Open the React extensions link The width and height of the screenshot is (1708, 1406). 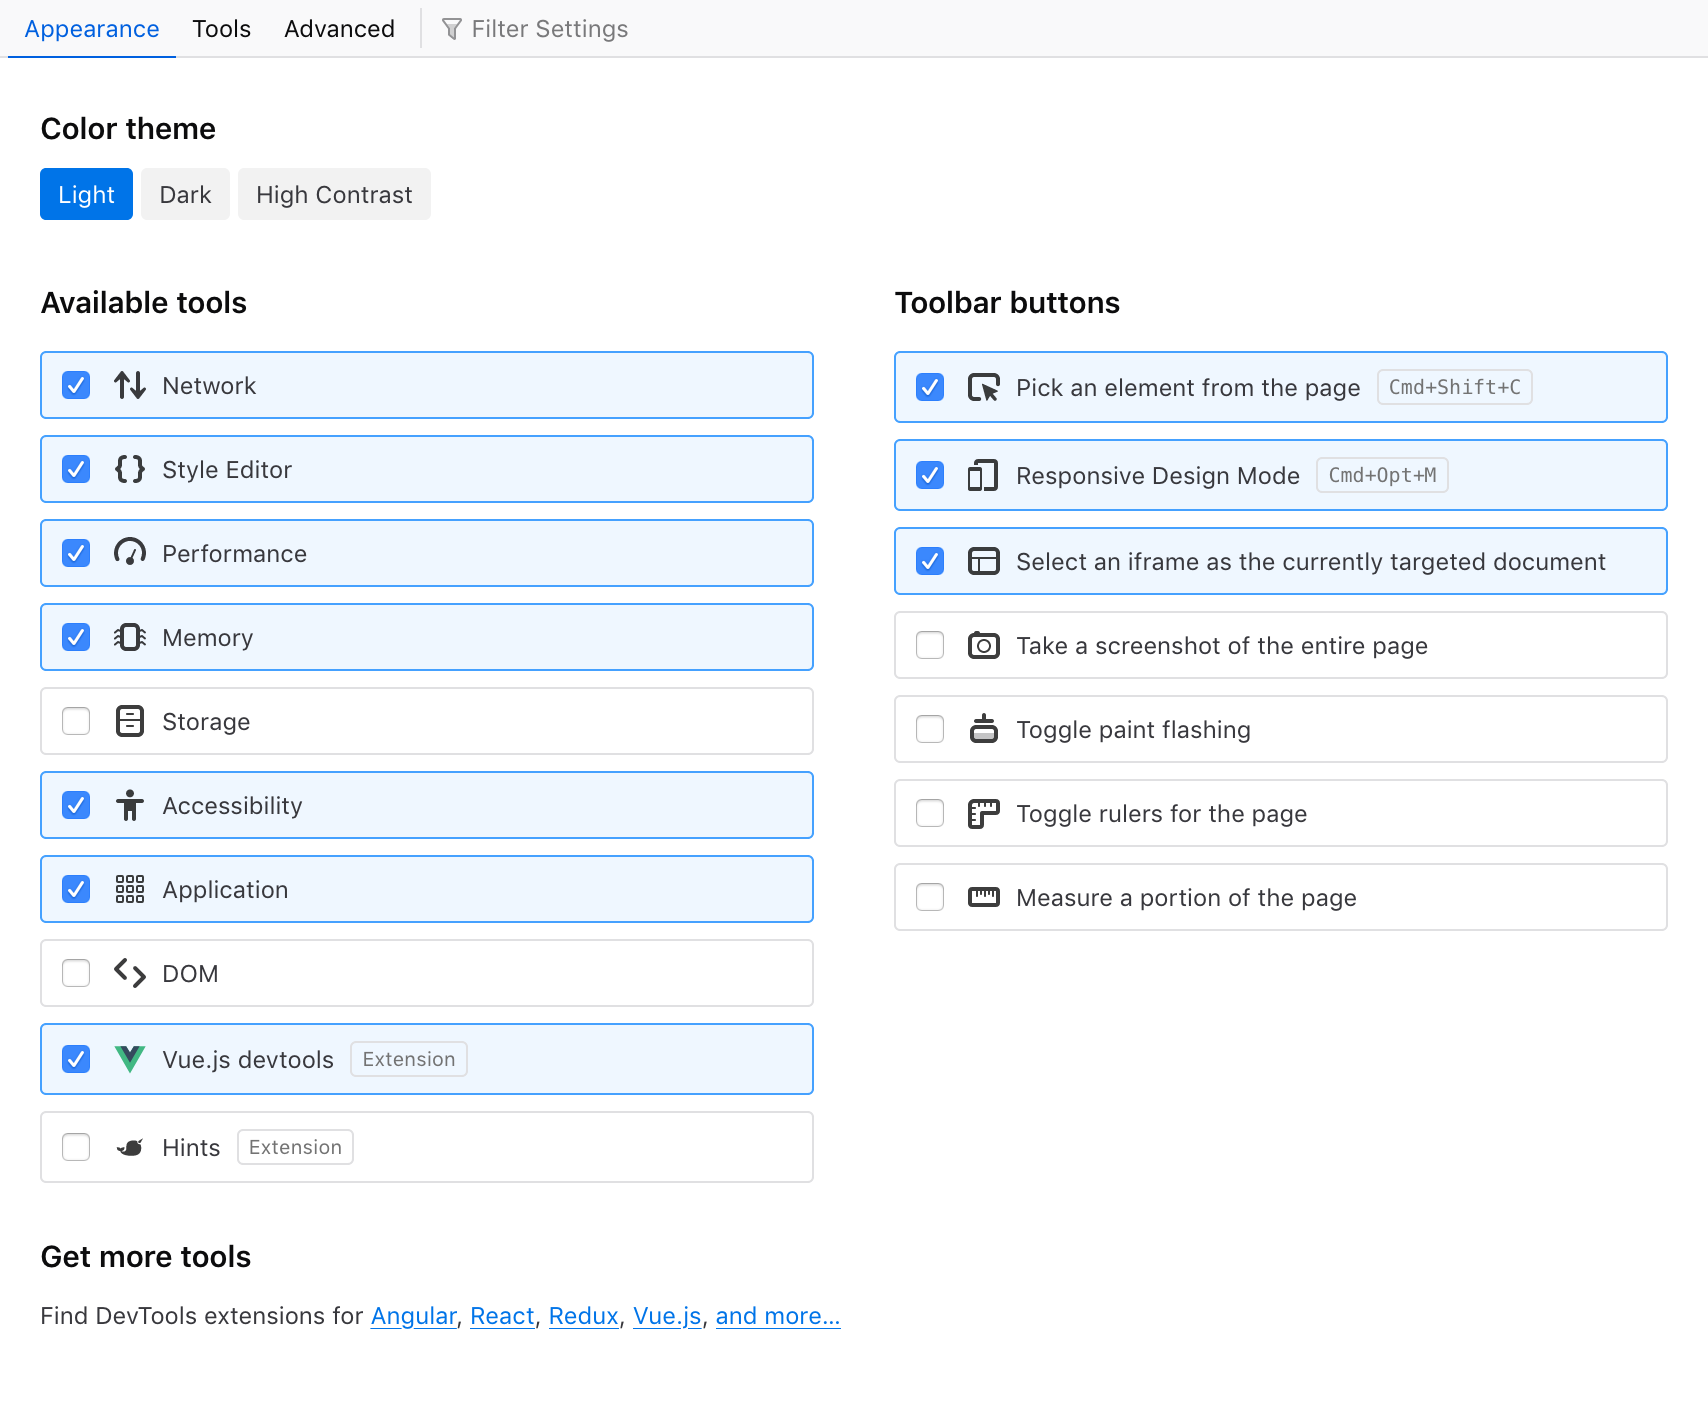pyautogui.click(x=502, y=1316)
